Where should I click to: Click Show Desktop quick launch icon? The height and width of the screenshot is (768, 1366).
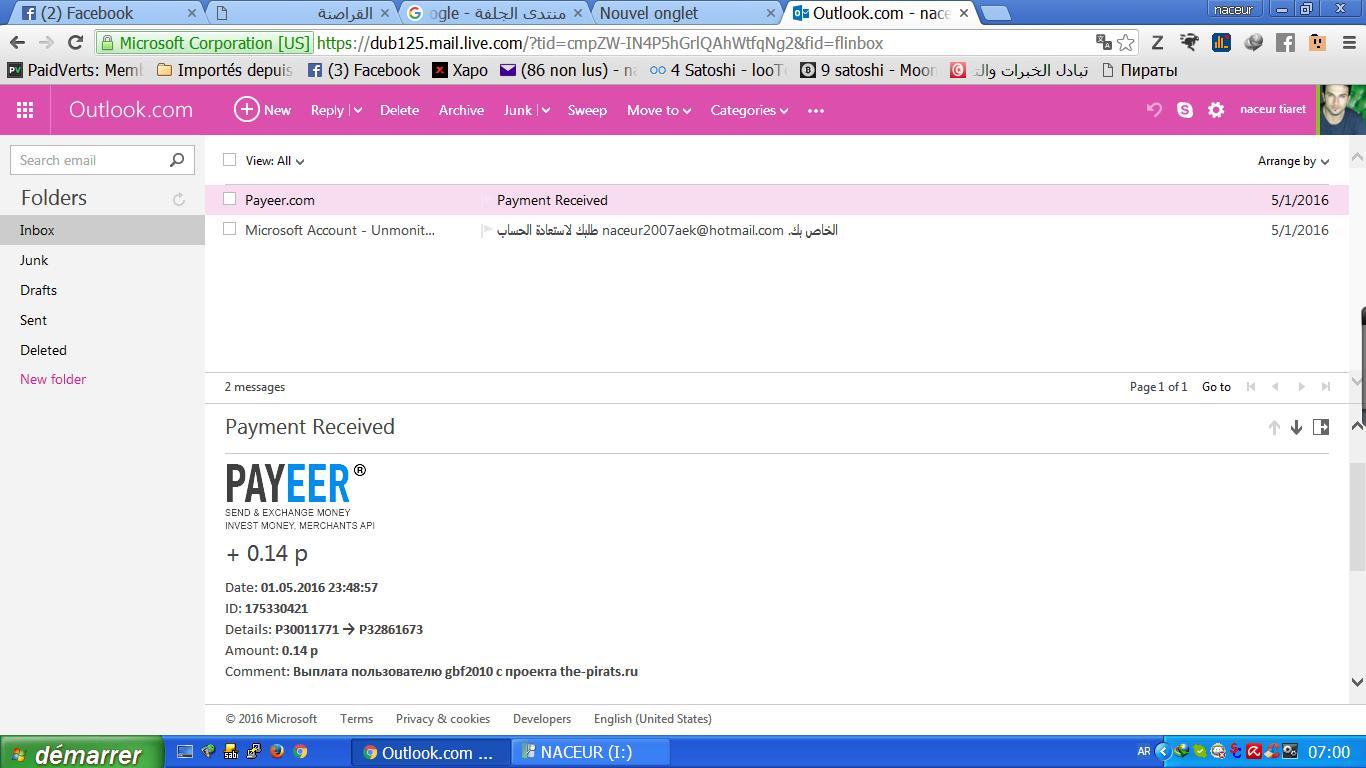(x=185, y=752)
